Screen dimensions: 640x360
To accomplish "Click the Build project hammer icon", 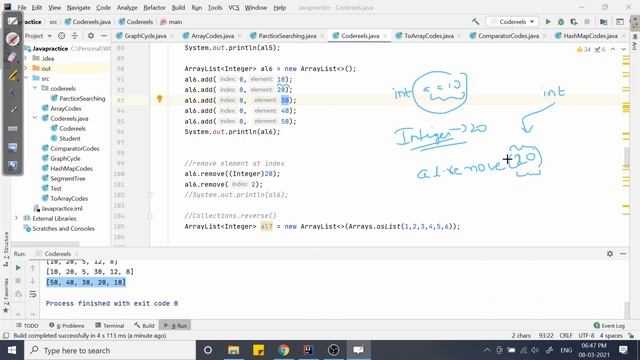I will tap(476, 22).
